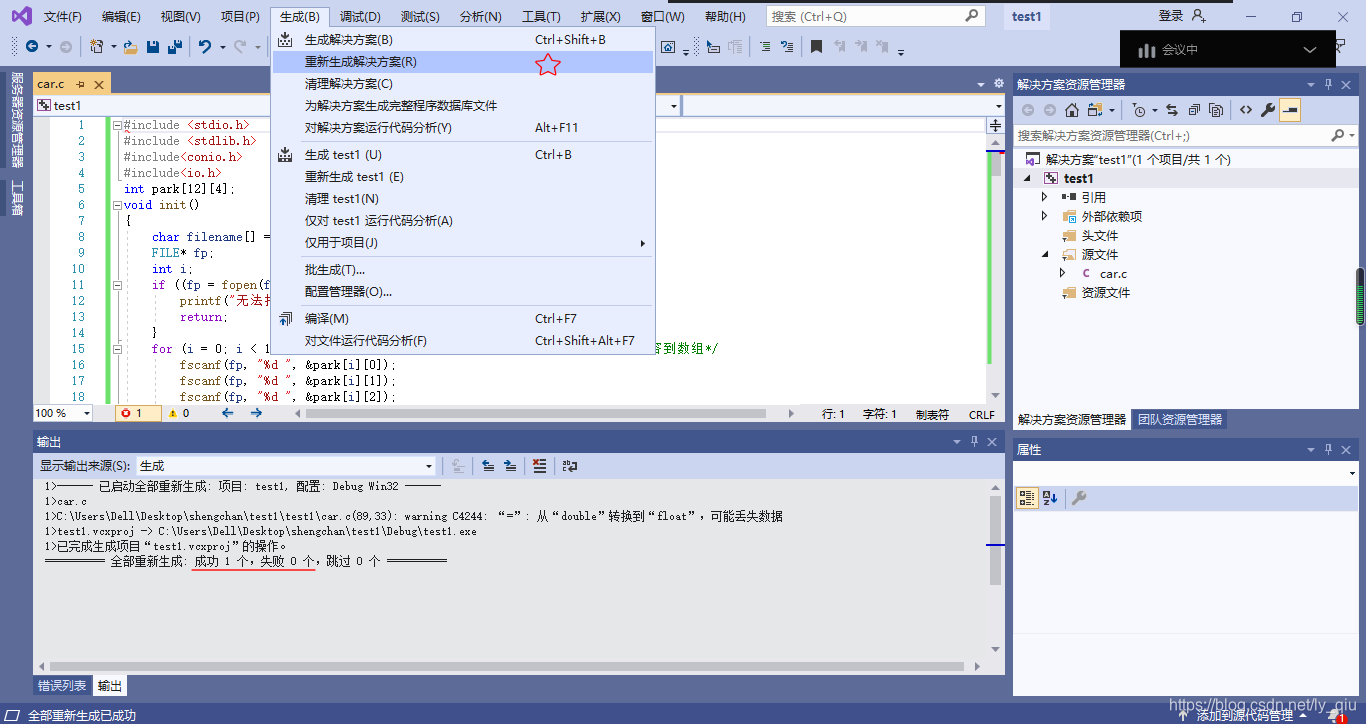Click the view code angle-brackets icon
Screen dimensions: 1366x724
tap(1246, 110)
